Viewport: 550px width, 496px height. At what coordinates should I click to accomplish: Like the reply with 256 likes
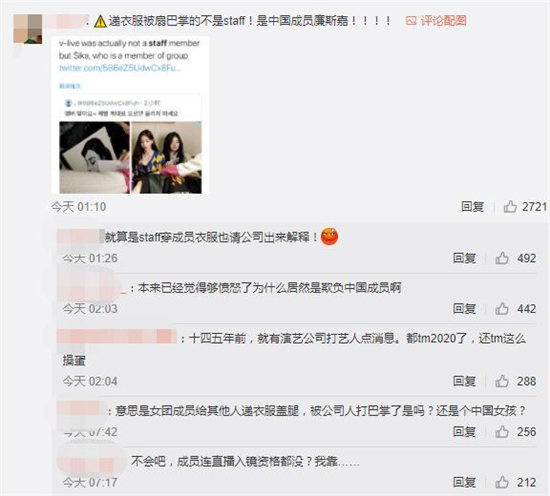tap(502, 431)
